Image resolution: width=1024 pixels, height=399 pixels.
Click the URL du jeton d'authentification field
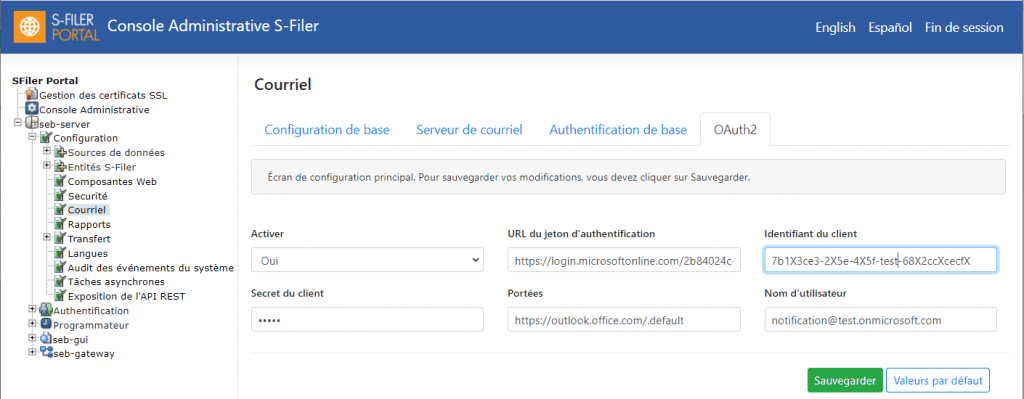[624, 260]
